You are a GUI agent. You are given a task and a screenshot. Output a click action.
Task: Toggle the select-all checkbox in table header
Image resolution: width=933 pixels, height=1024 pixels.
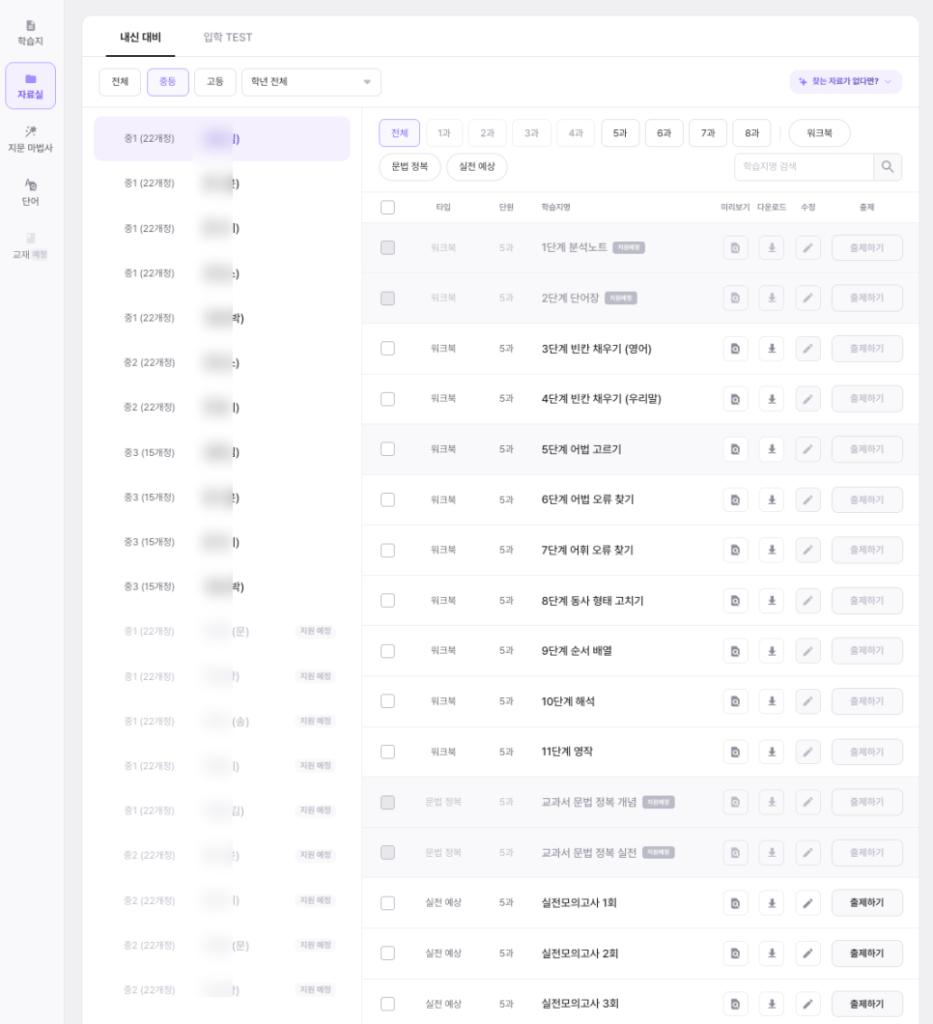[x=388, y=208]
